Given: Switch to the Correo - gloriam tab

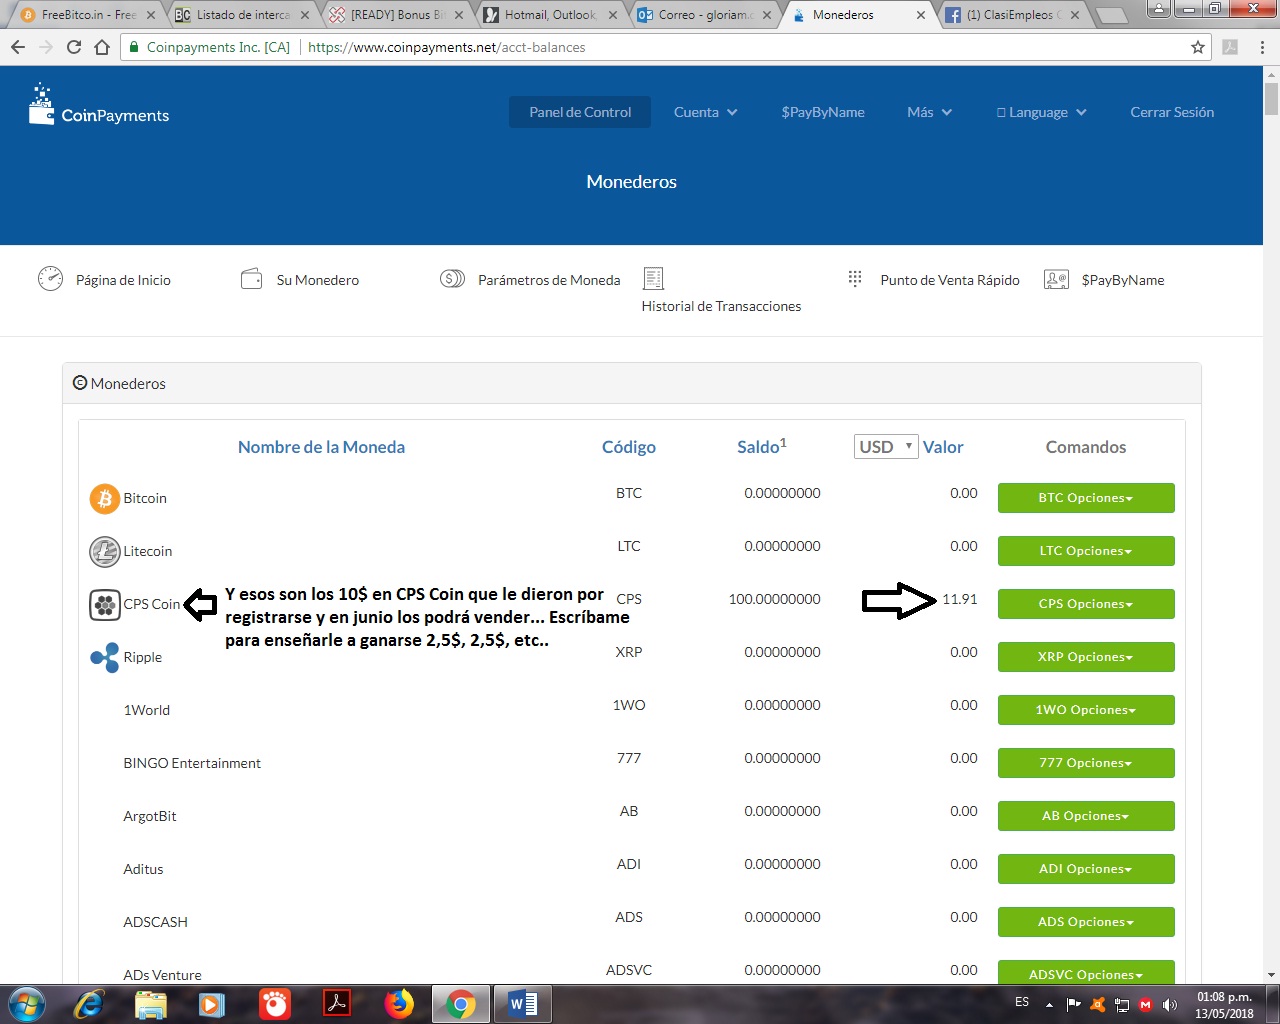Looking at the screenshot, I should (x=704, y=15).
